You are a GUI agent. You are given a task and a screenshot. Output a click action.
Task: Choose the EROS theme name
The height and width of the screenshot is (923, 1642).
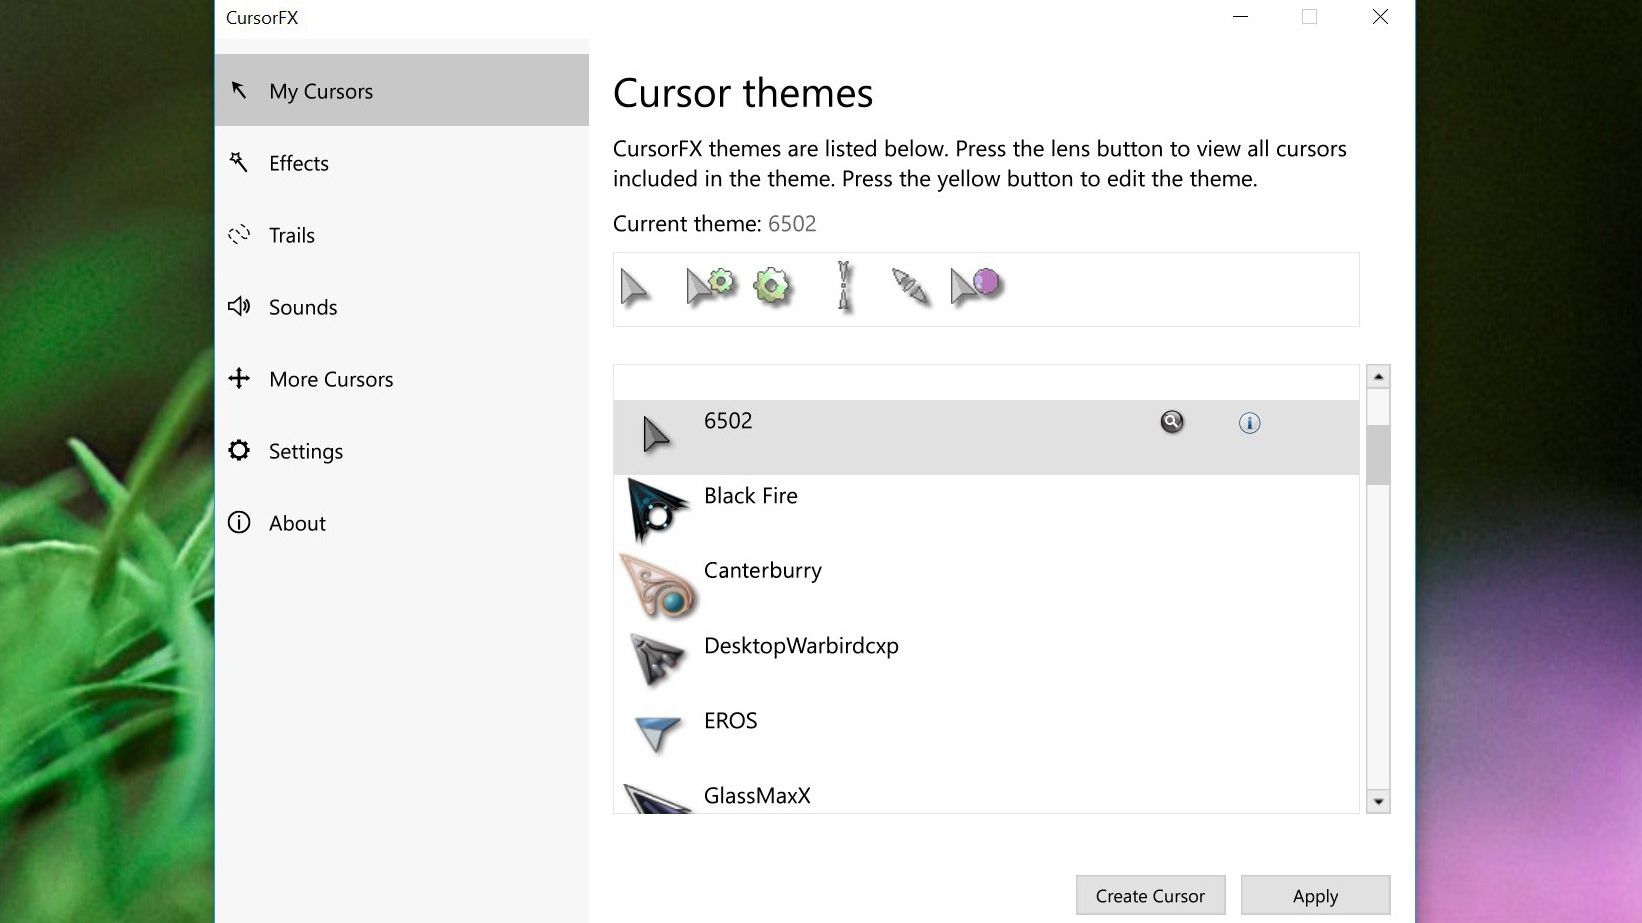(731, 721)
